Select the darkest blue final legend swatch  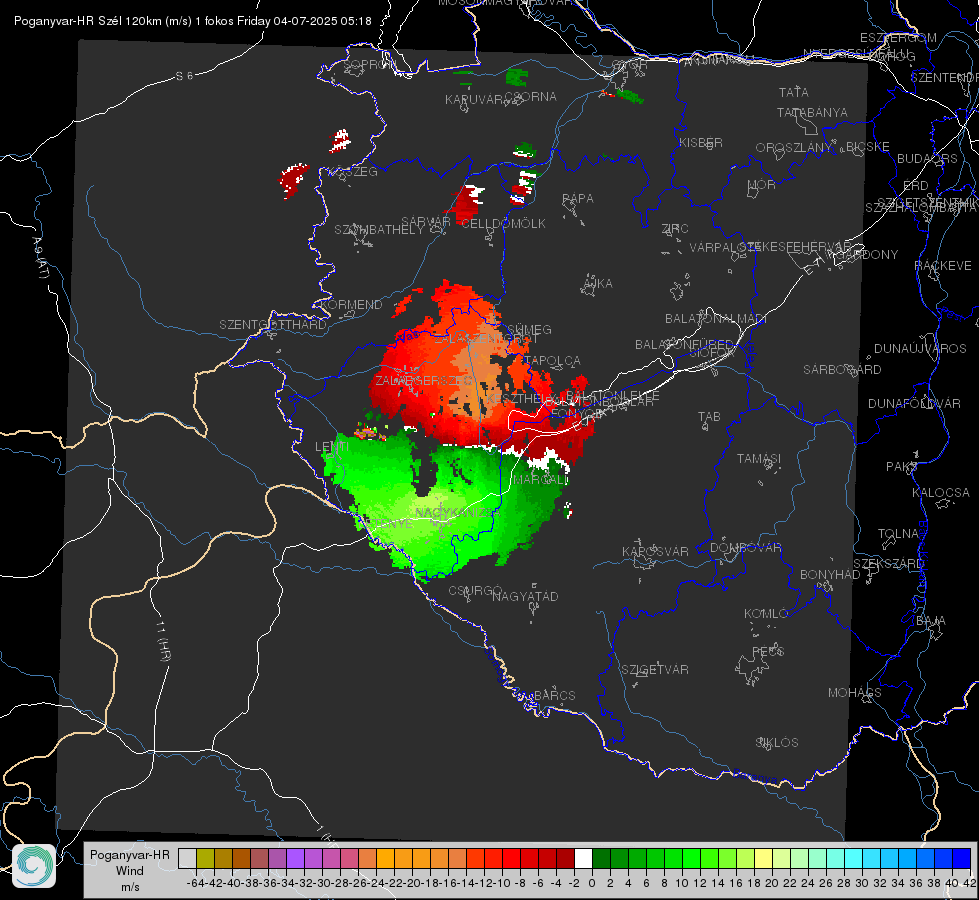tap(962, 858)
